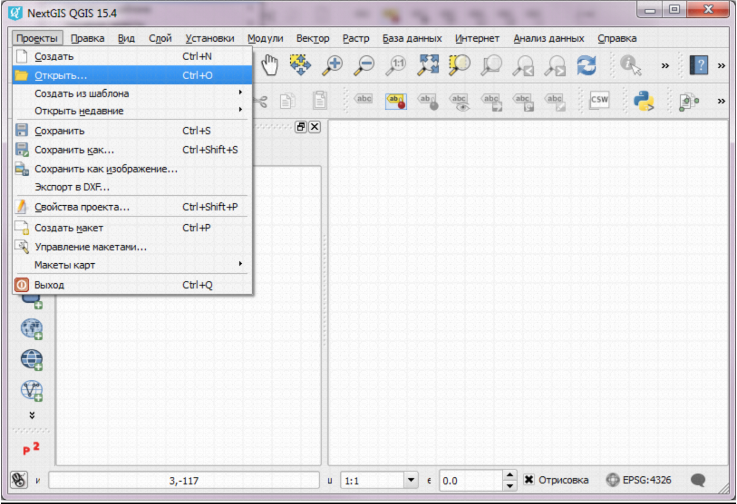The image size is (737, 504).
Task: Select Сохранить как изображение… entry
Action: click(131, 169)
